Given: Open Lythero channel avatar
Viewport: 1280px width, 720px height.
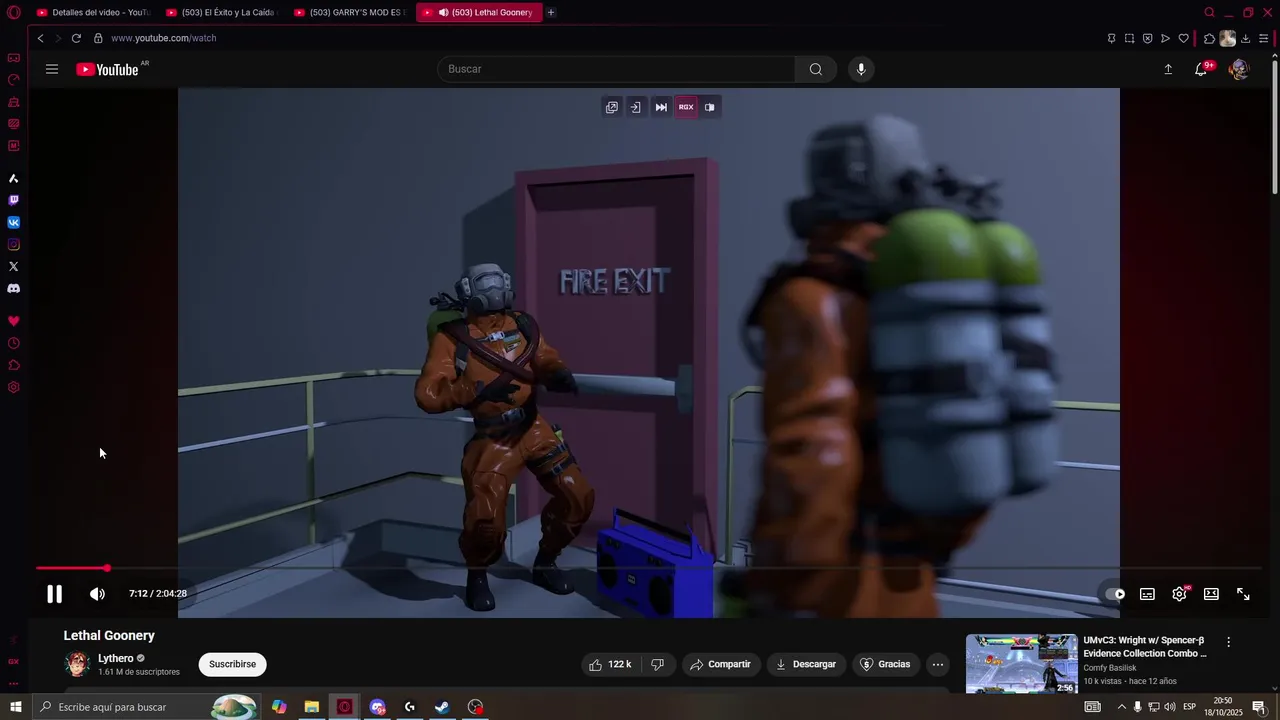Looking at the screenshot, I should point(77,664).
